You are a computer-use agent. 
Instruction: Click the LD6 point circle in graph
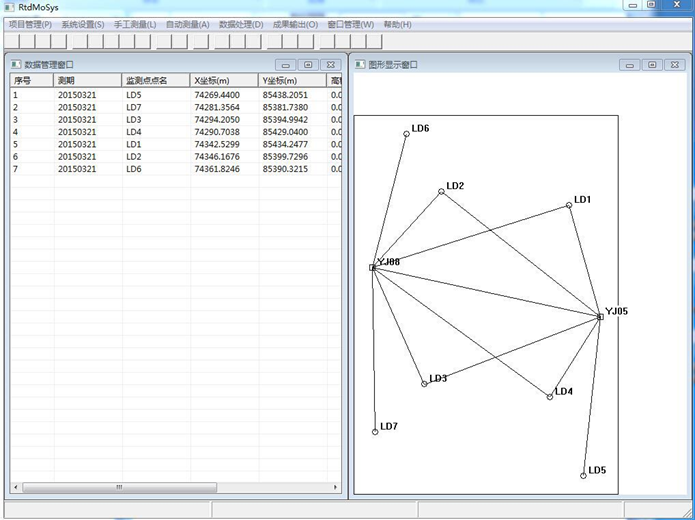pos(407,133)
